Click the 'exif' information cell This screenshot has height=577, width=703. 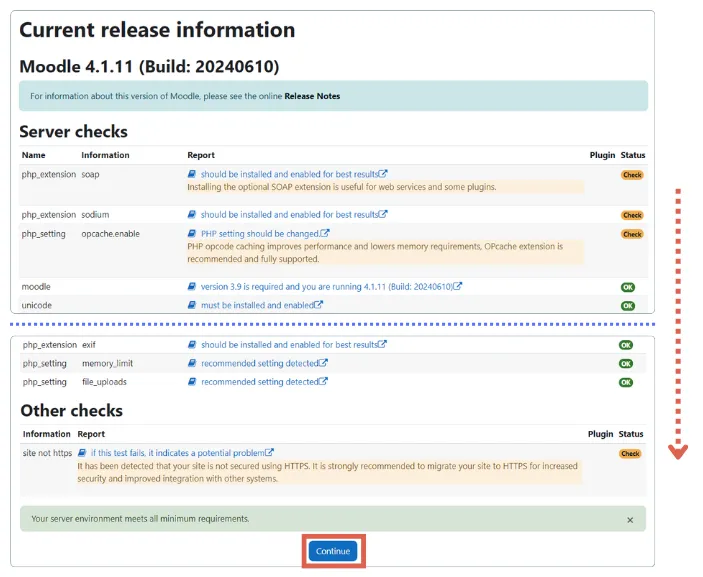89,345
